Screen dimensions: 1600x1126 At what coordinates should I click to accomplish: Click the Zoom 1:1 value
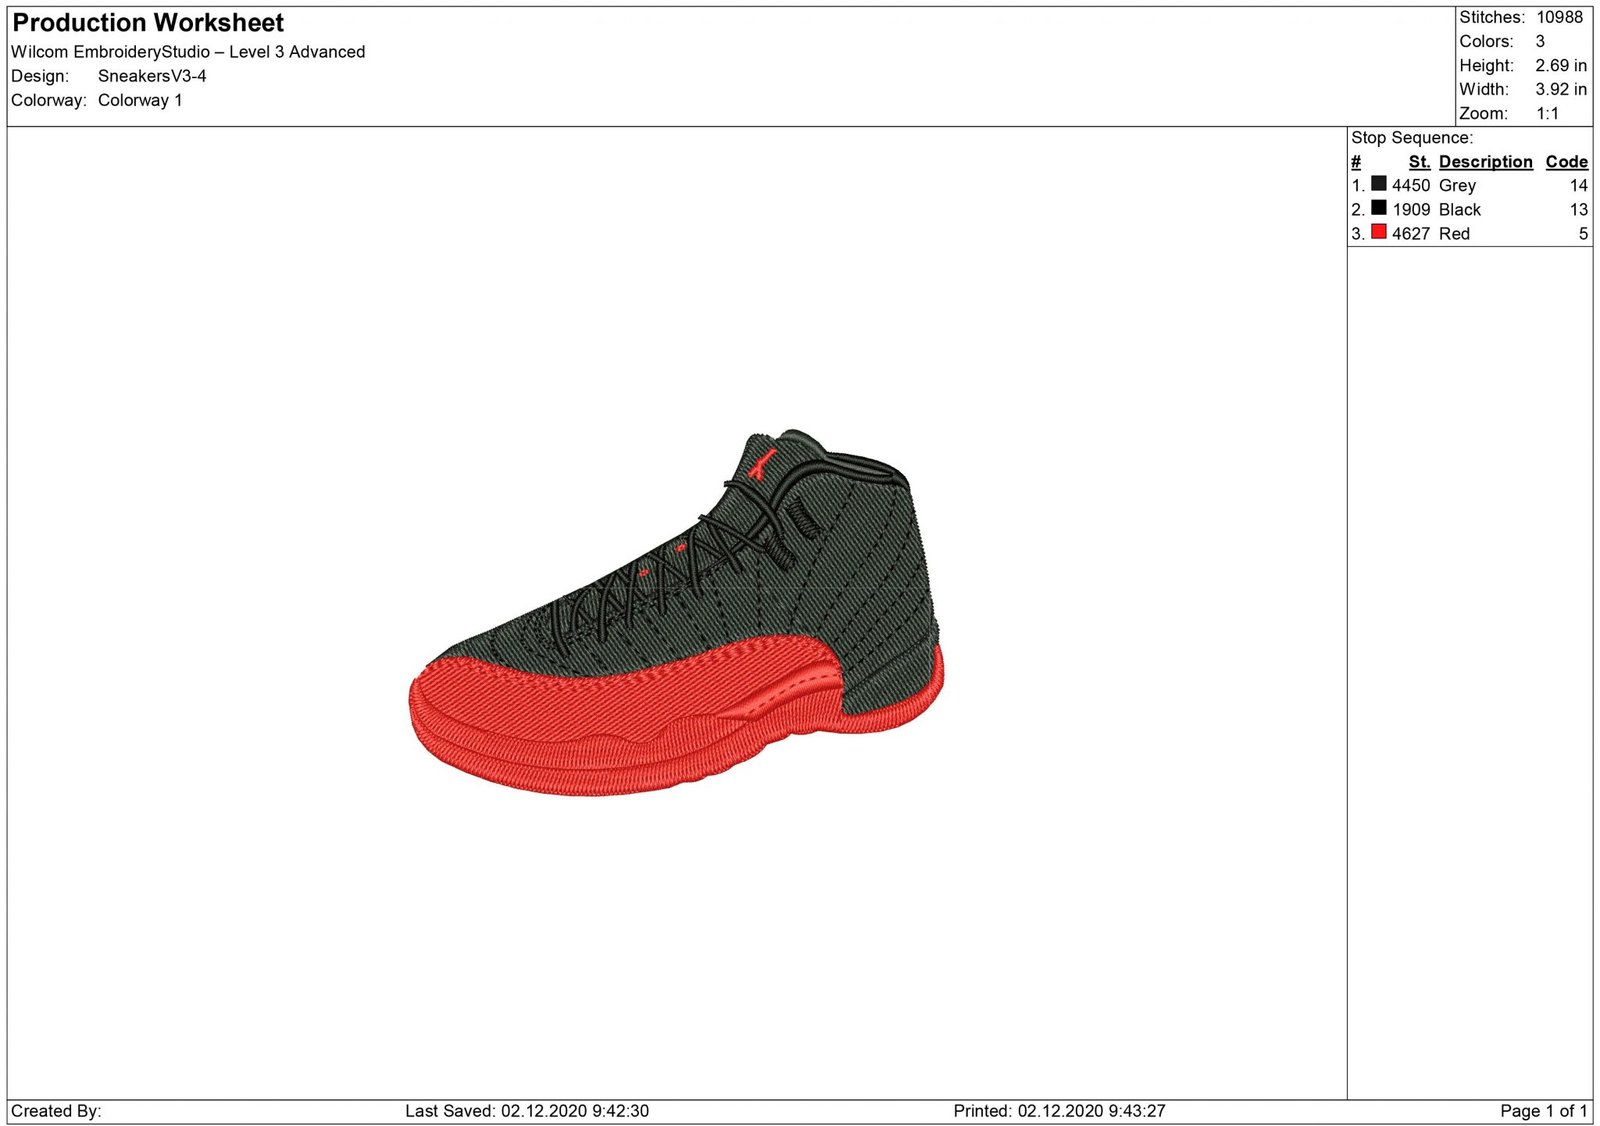pos(1547,113)
